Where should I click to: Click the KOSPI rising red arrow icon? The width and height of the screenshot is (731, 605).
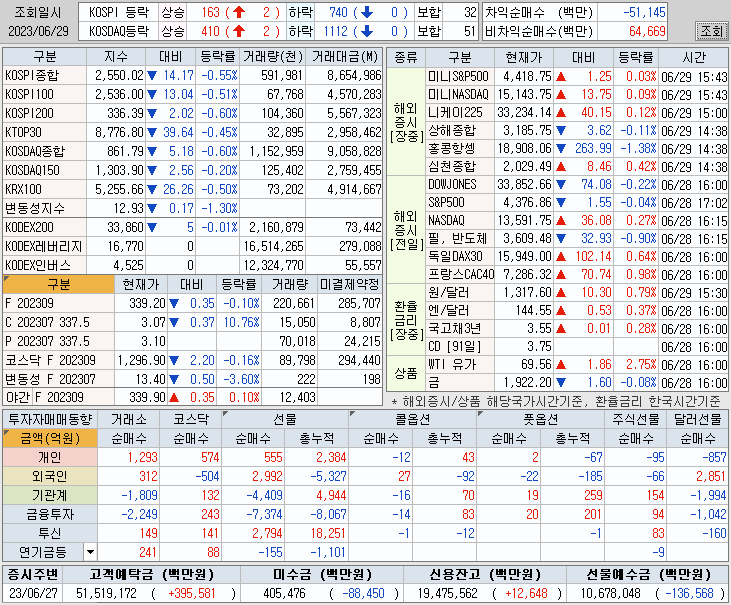tap(239, 12)
